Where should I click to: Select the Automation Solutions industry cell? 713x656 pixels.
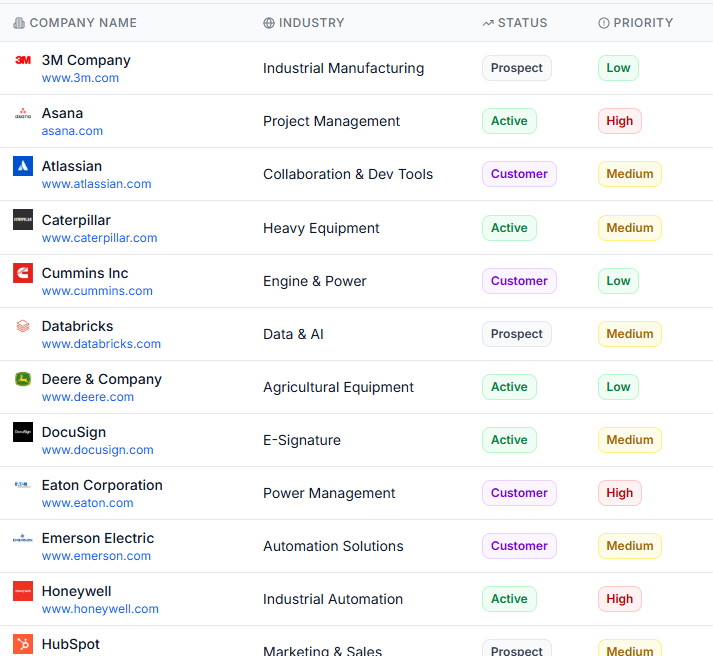point(333,546)
